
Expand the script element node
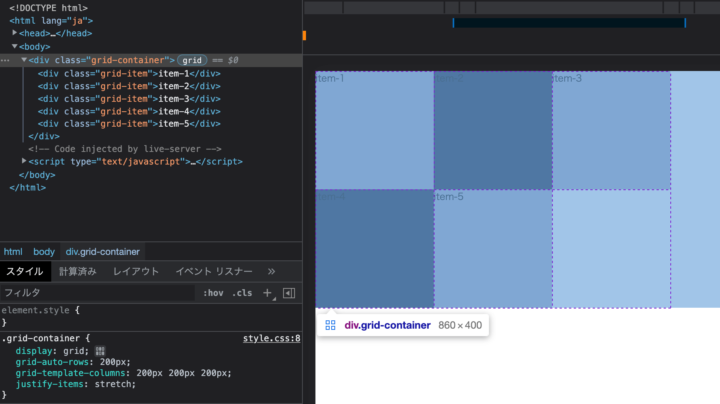pyautogui.click(x=24, y=161)
